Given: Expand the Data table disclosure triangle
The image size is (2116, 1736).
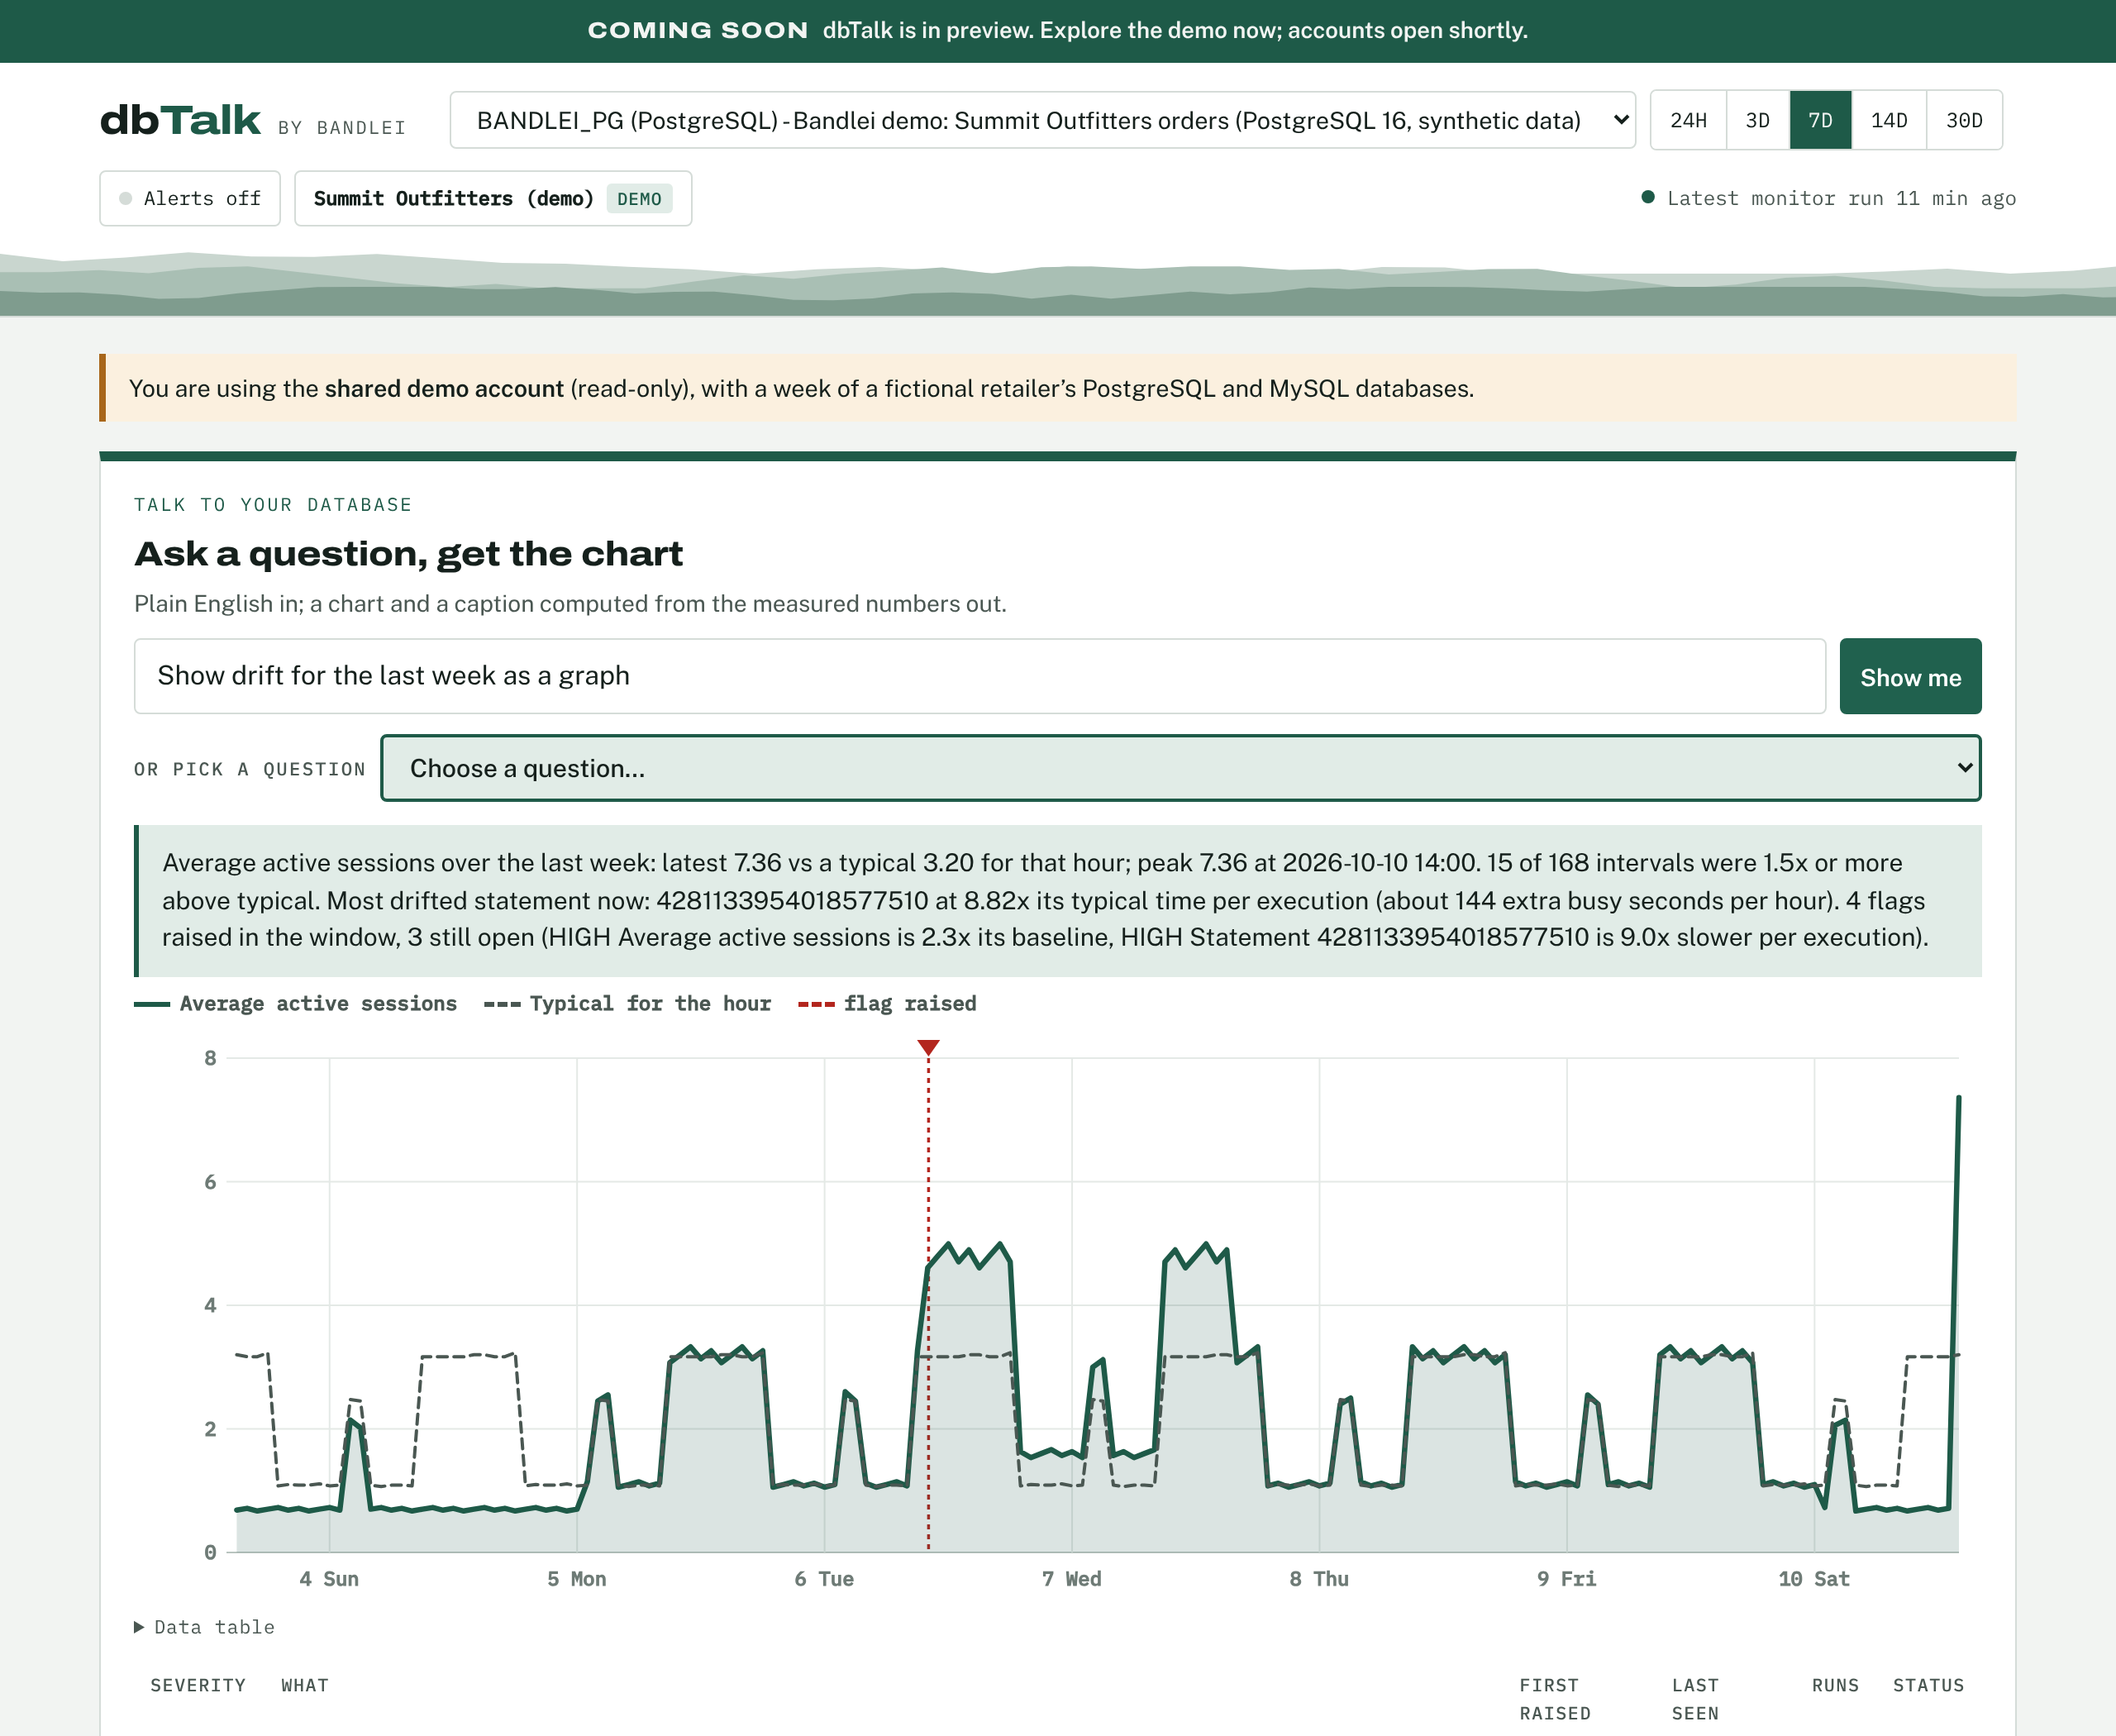Looking at the screenshot, I should click(139, 1627).
